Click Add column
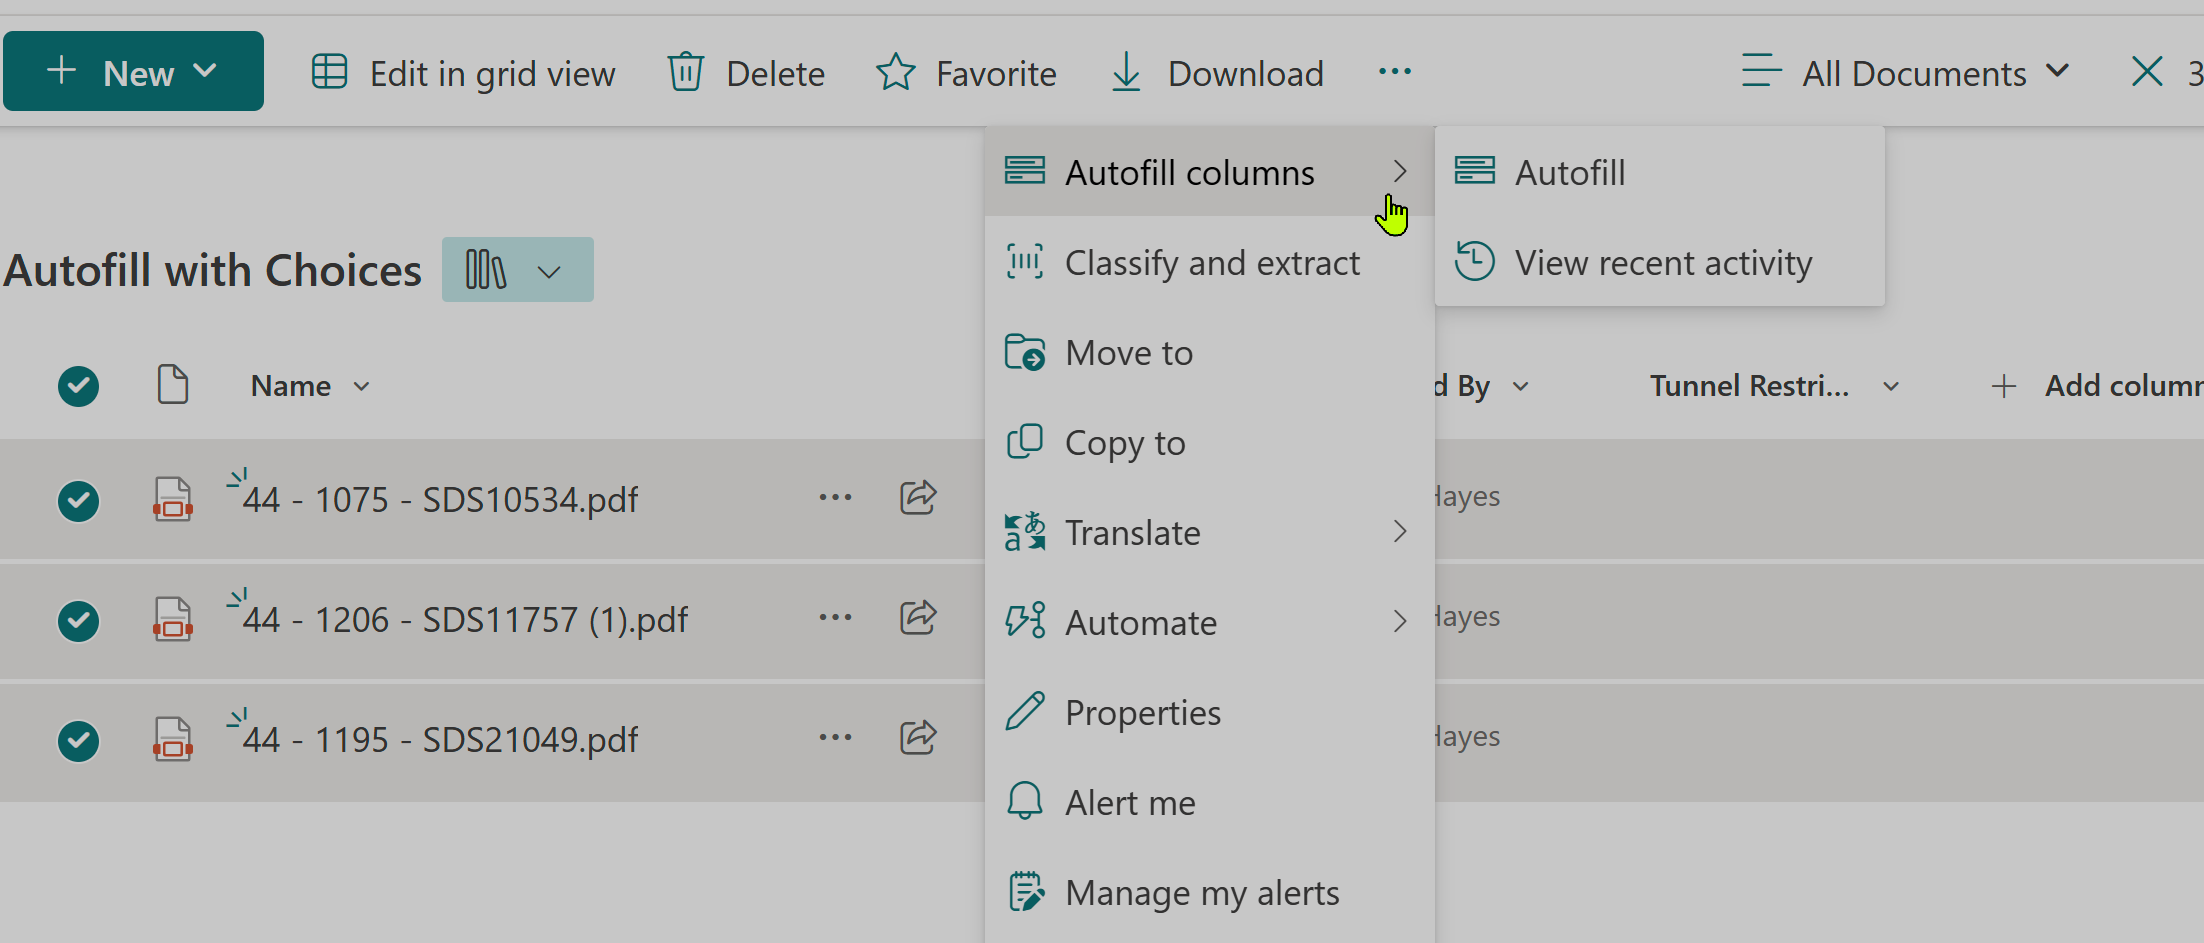2204x943 pixels. [x=2096, y=386]
